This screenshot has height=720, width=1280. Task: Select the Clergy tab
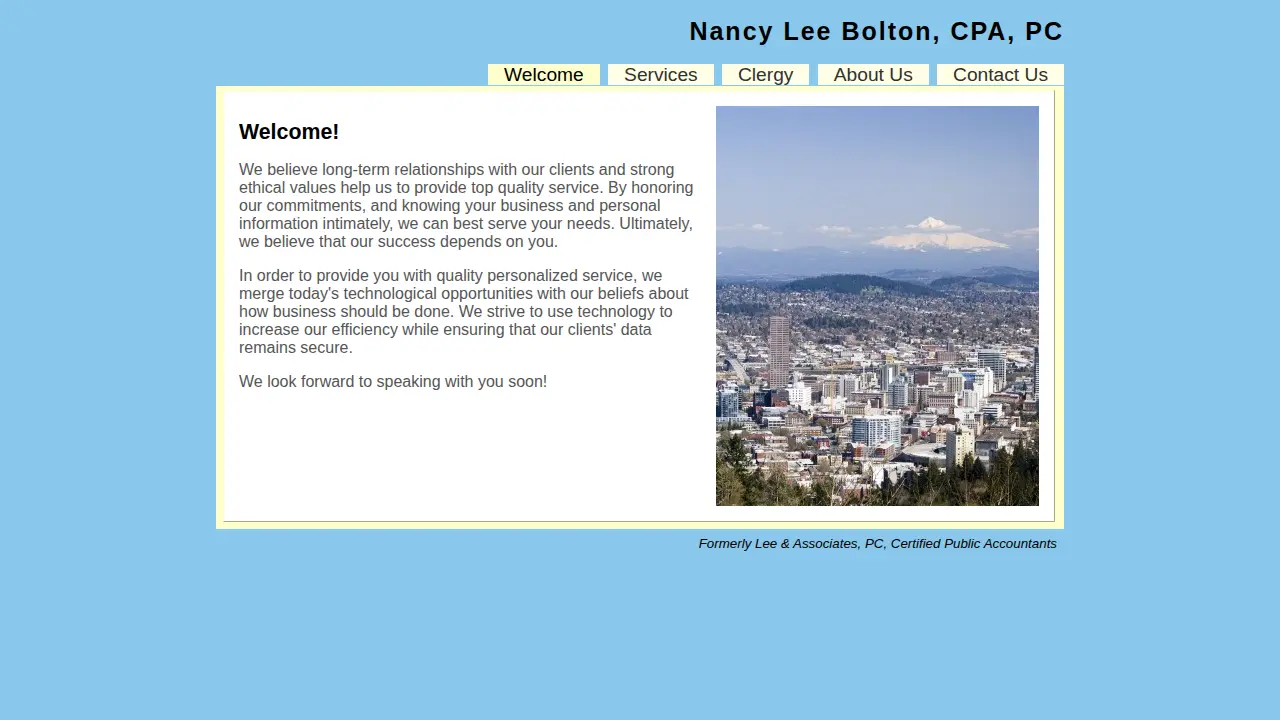(765, 75)
